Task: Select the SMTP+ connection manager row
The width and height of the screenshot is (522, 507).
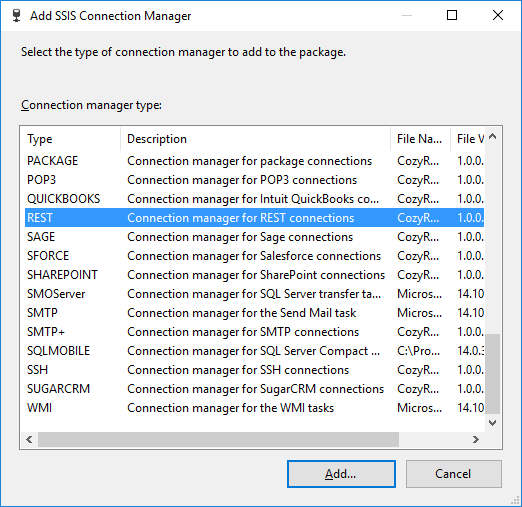Action: point(254,332)
